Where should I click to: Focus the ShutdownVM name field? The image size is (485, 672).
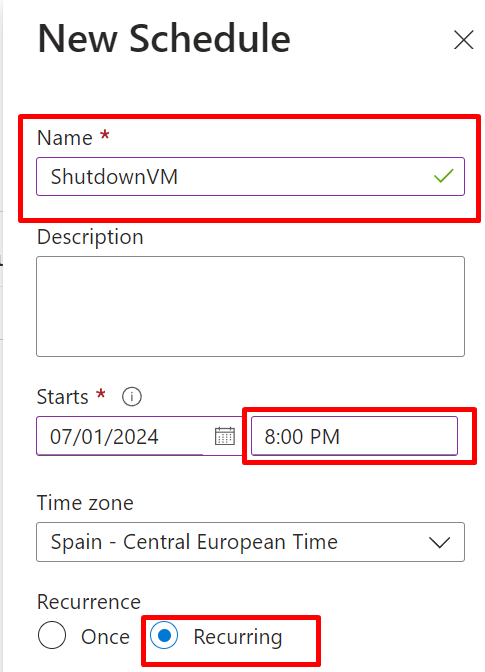[250, 177]
